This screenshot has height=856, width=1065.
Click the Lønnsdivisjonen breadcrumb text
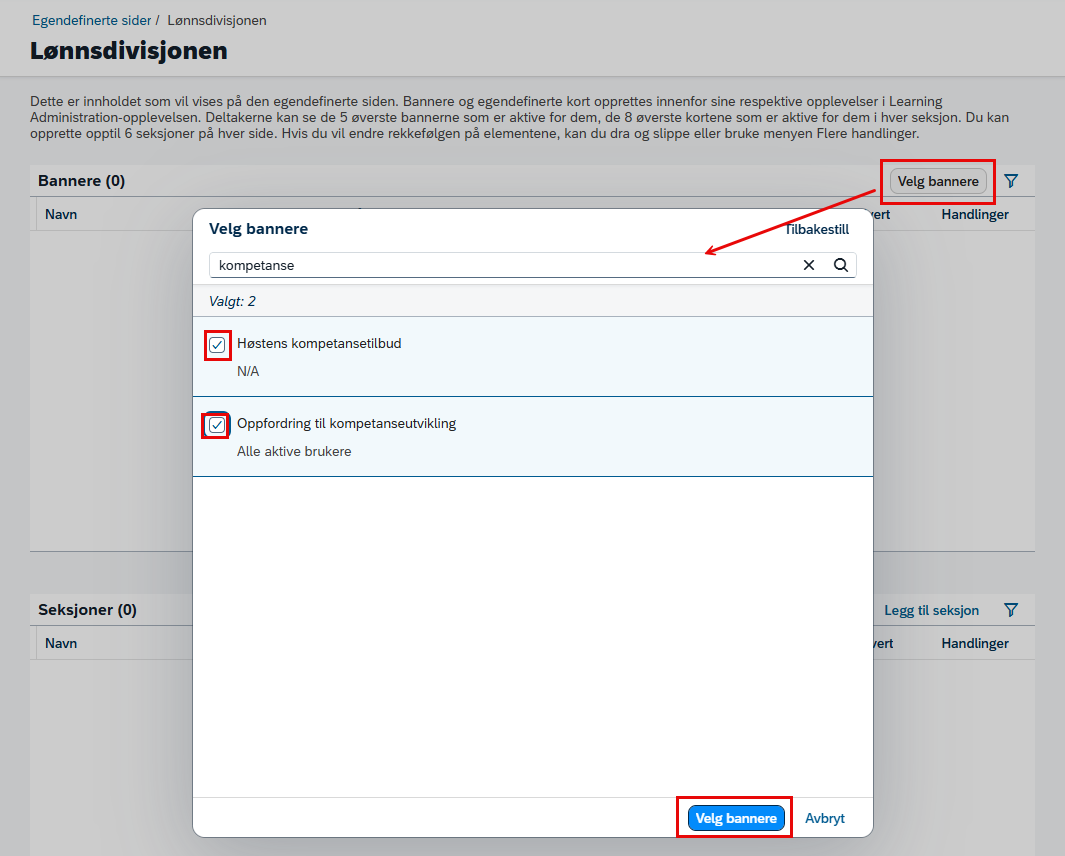click(x=217, y=20)
